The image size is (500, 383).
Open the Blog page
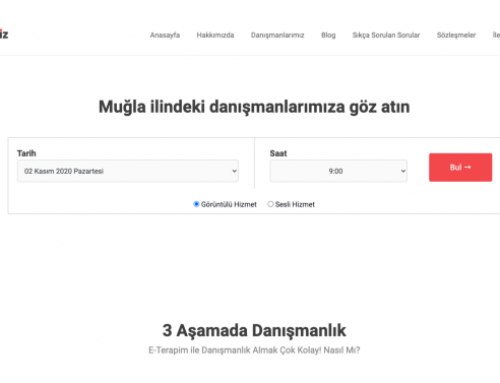(x=328, y=35)
